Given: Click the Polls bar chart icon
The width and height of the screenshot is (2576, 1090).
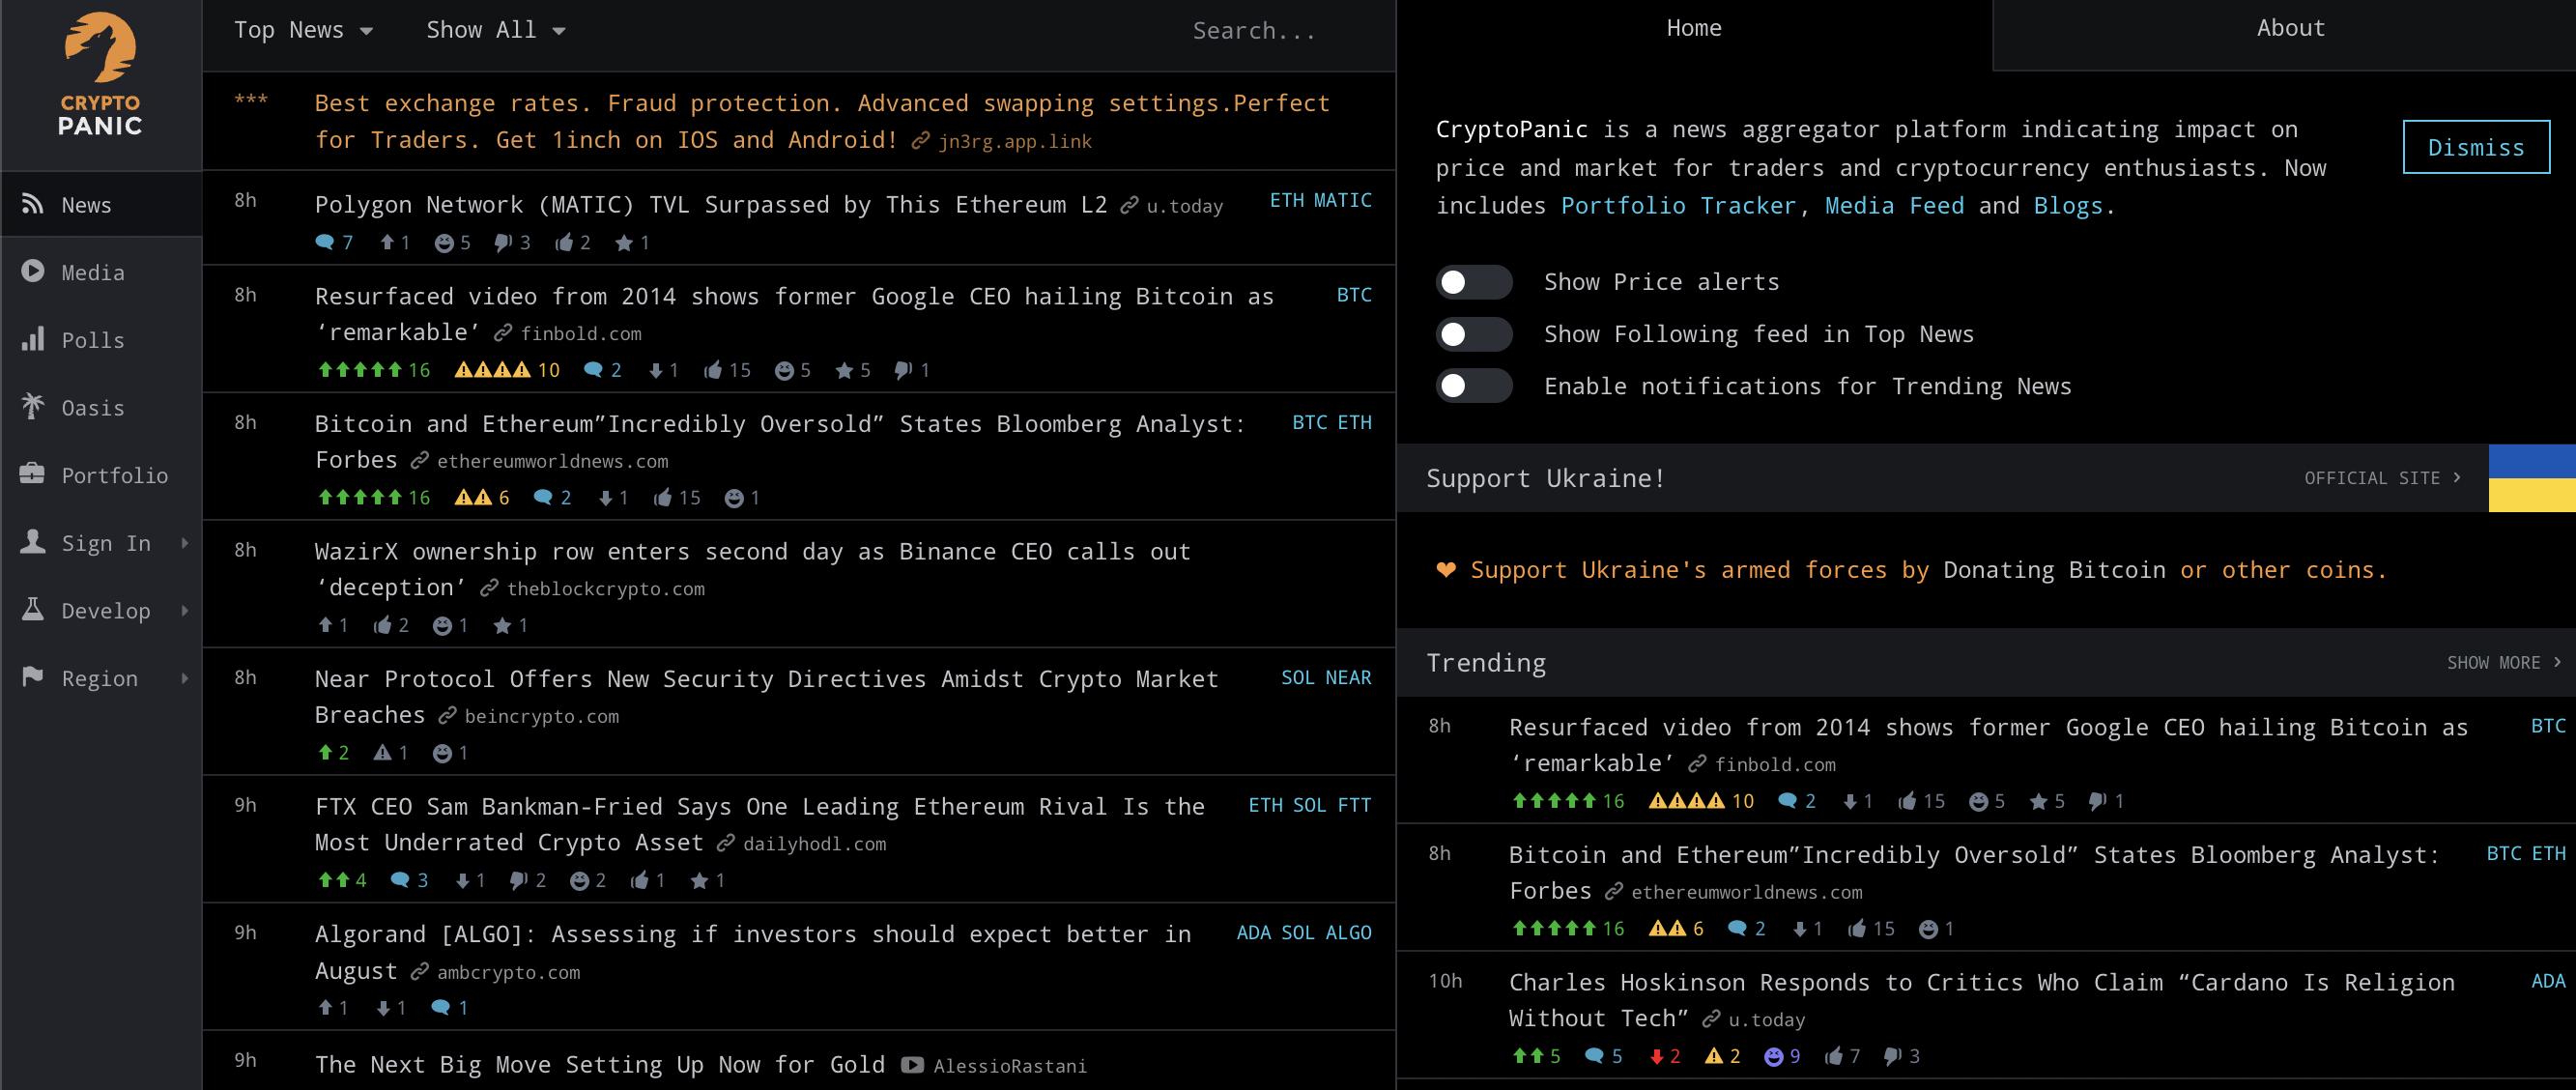Looking at the screenshot, I should (x=33, y=339).
